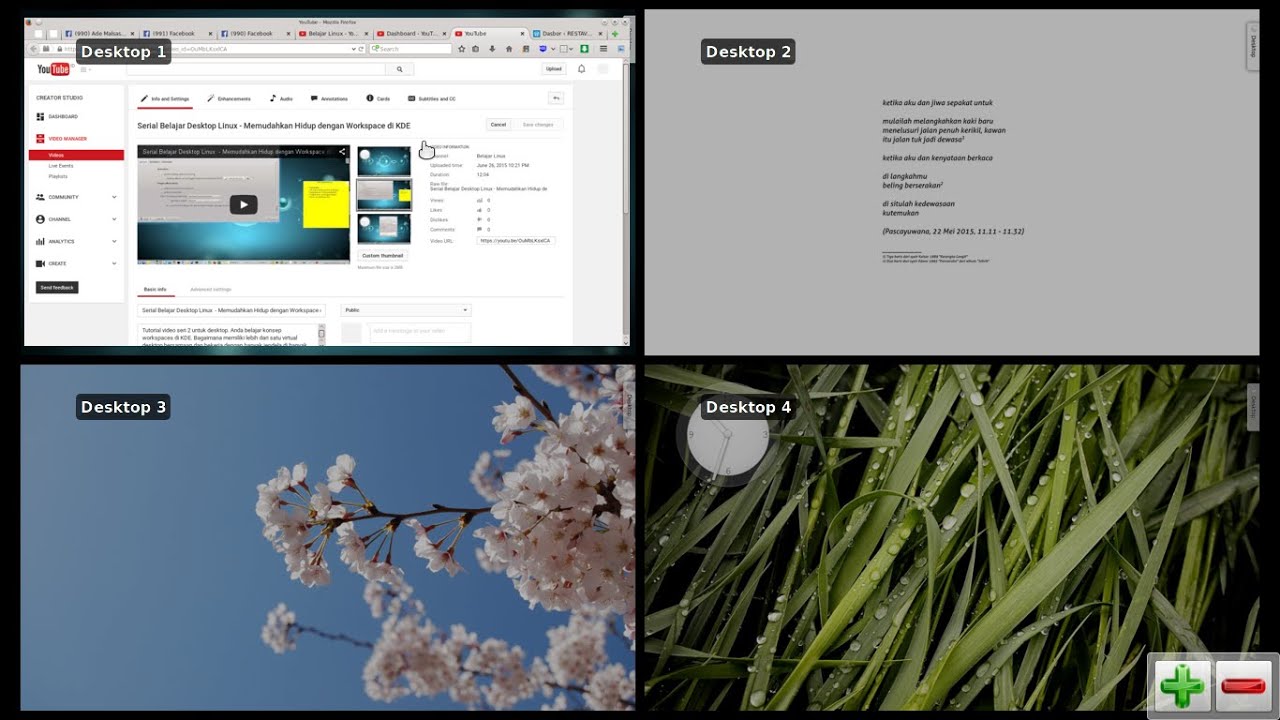
Task: Click the video title input field
Action: point(232,310)
